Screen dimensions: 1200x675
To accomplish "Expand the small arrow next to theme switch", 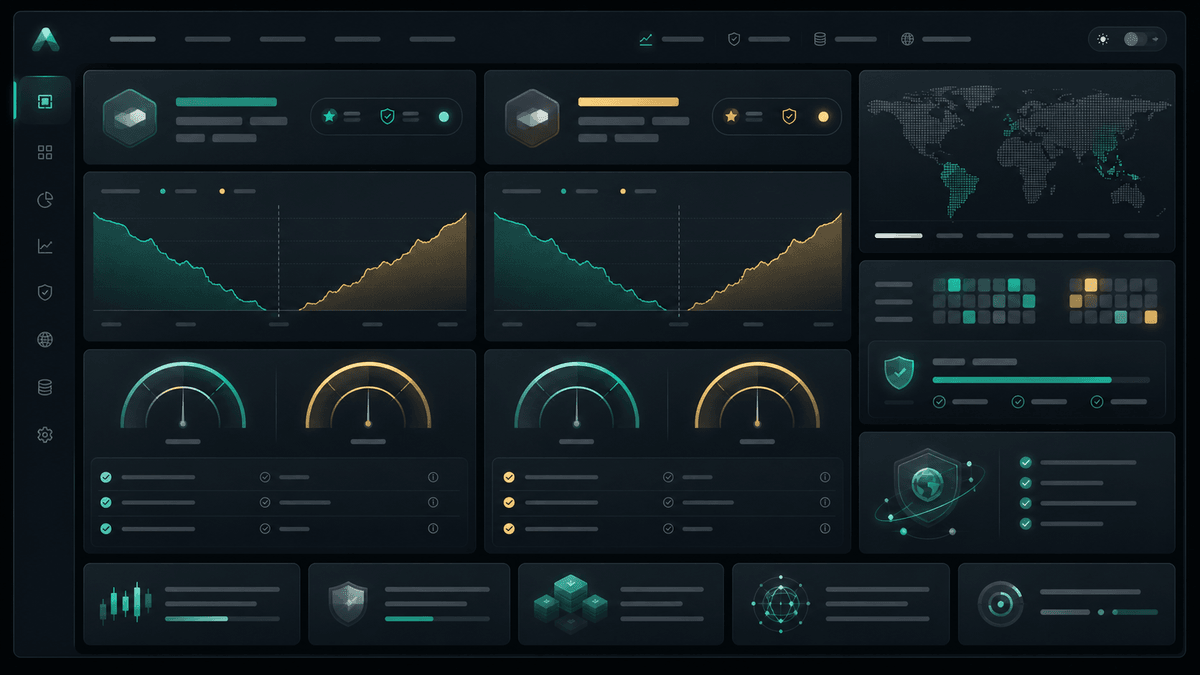I will coord(1156,39).
